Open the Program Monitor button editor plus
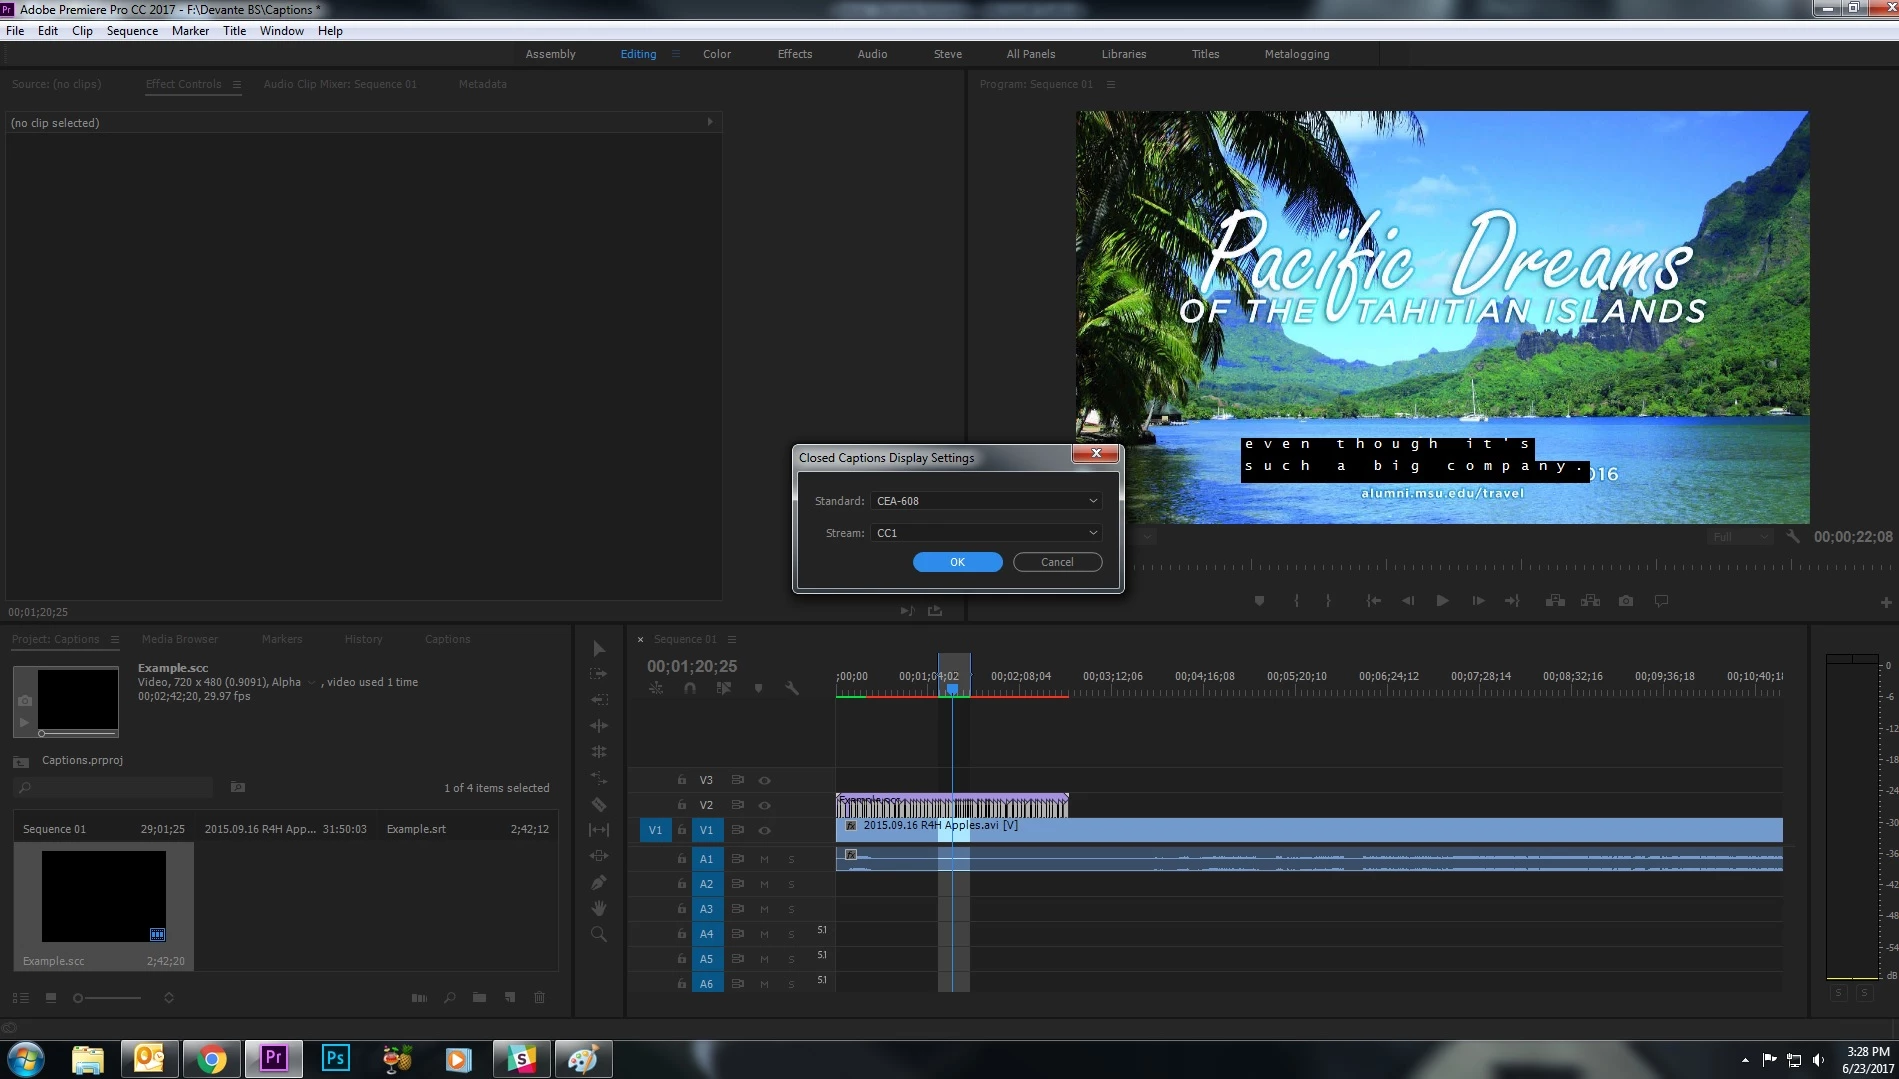 (1886, 602)
